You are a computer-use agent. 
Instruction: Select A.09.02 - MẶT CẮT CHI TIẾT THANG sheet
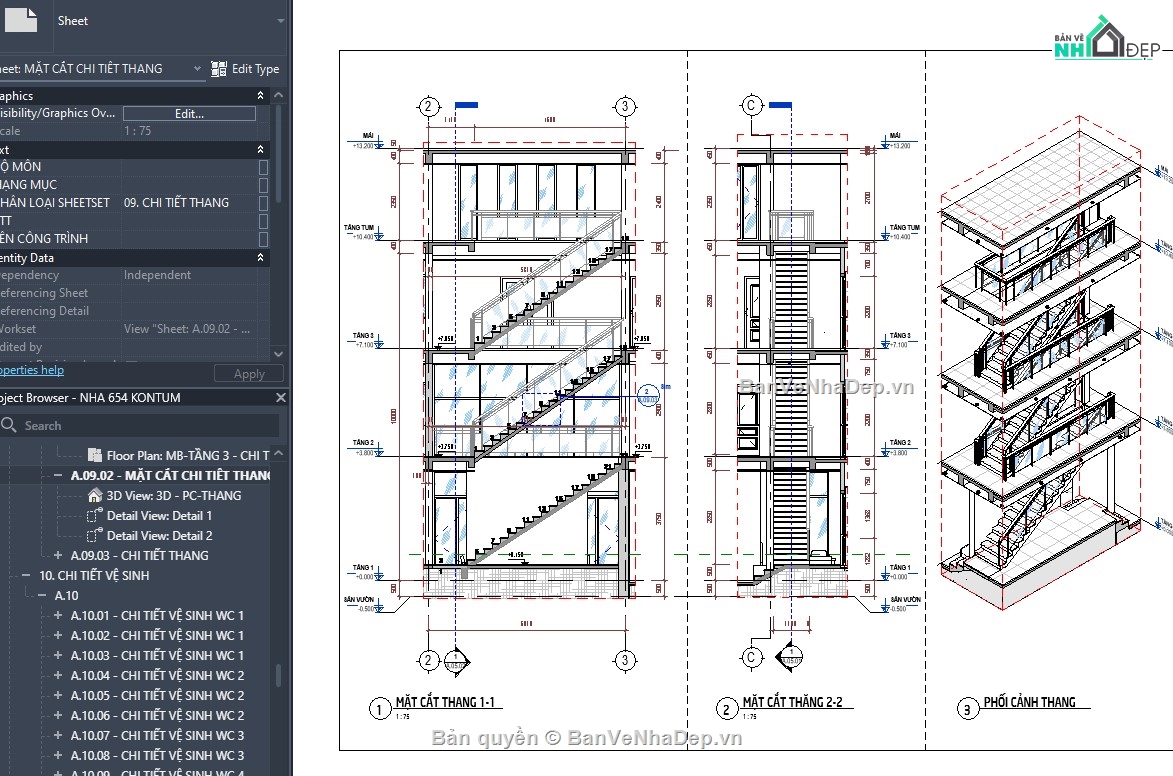171,475
